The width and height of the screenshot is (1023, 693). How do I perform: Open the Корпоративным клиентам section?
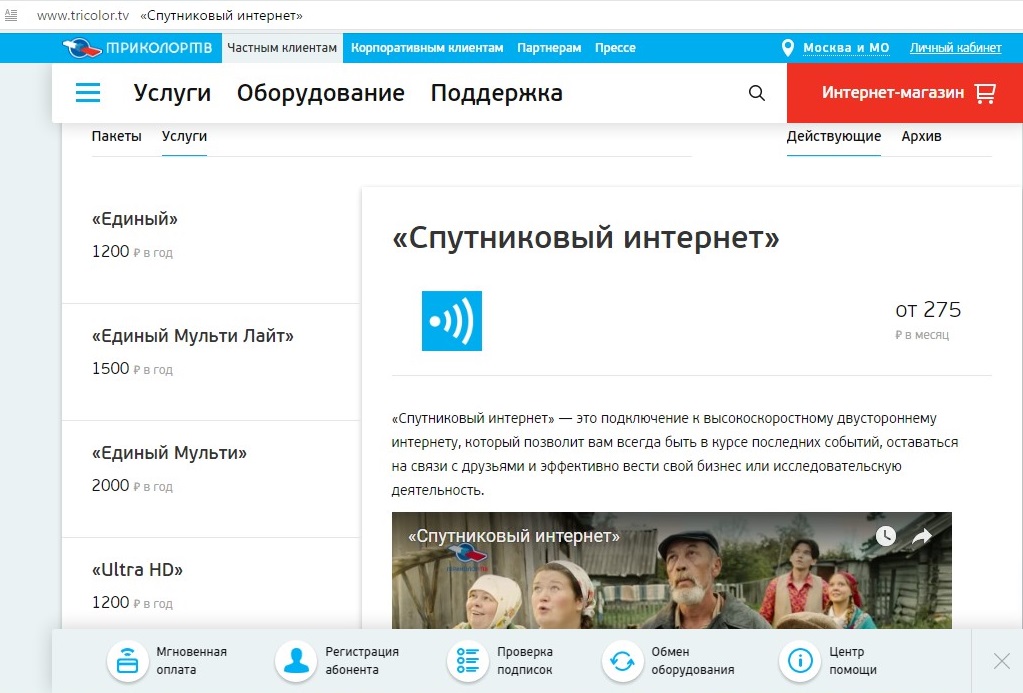click(427, 48)
